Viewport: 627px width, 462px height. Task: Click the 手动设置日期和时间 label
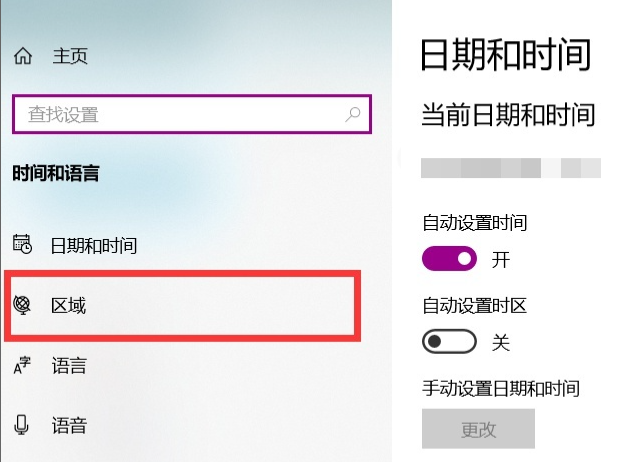pyautogui.click(x=501, y=388)
